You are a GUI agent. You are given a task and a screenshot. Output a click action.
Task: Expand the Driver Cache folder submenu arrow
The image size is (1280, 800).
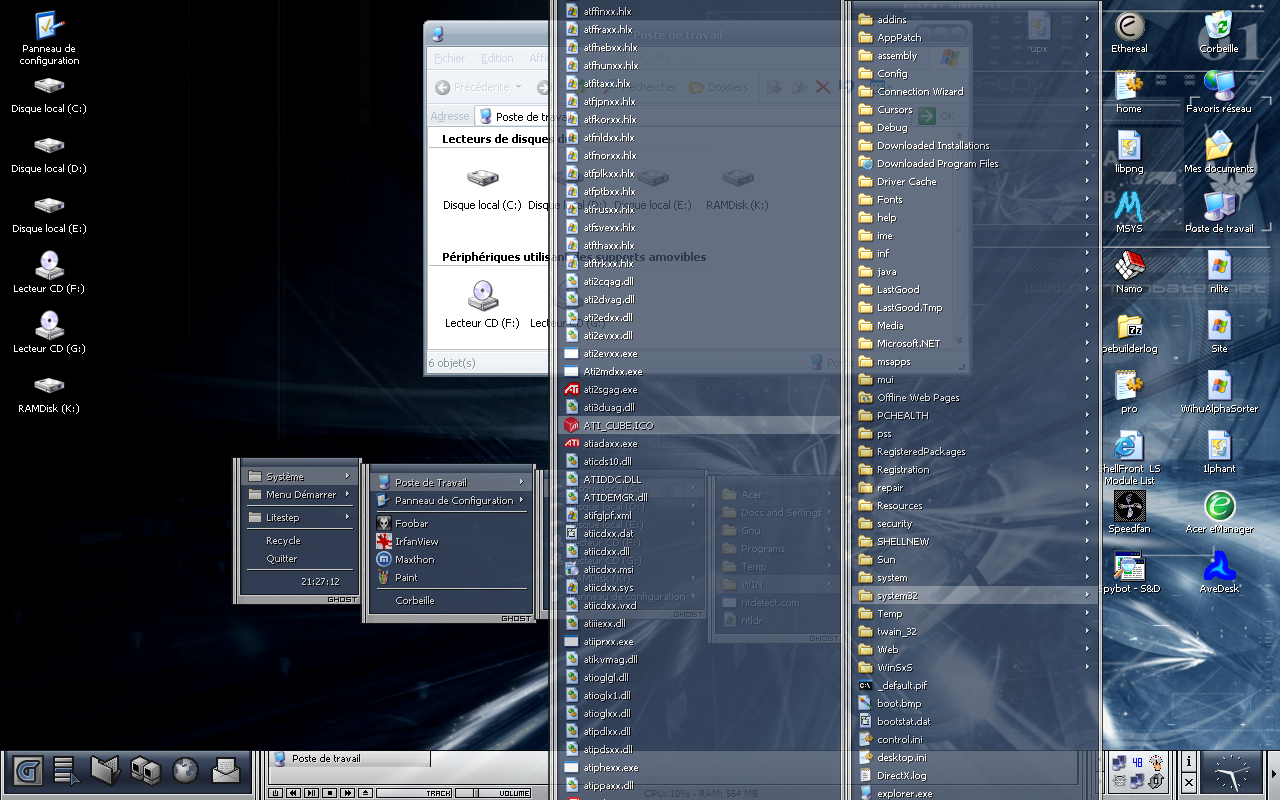click(1088, 181)
